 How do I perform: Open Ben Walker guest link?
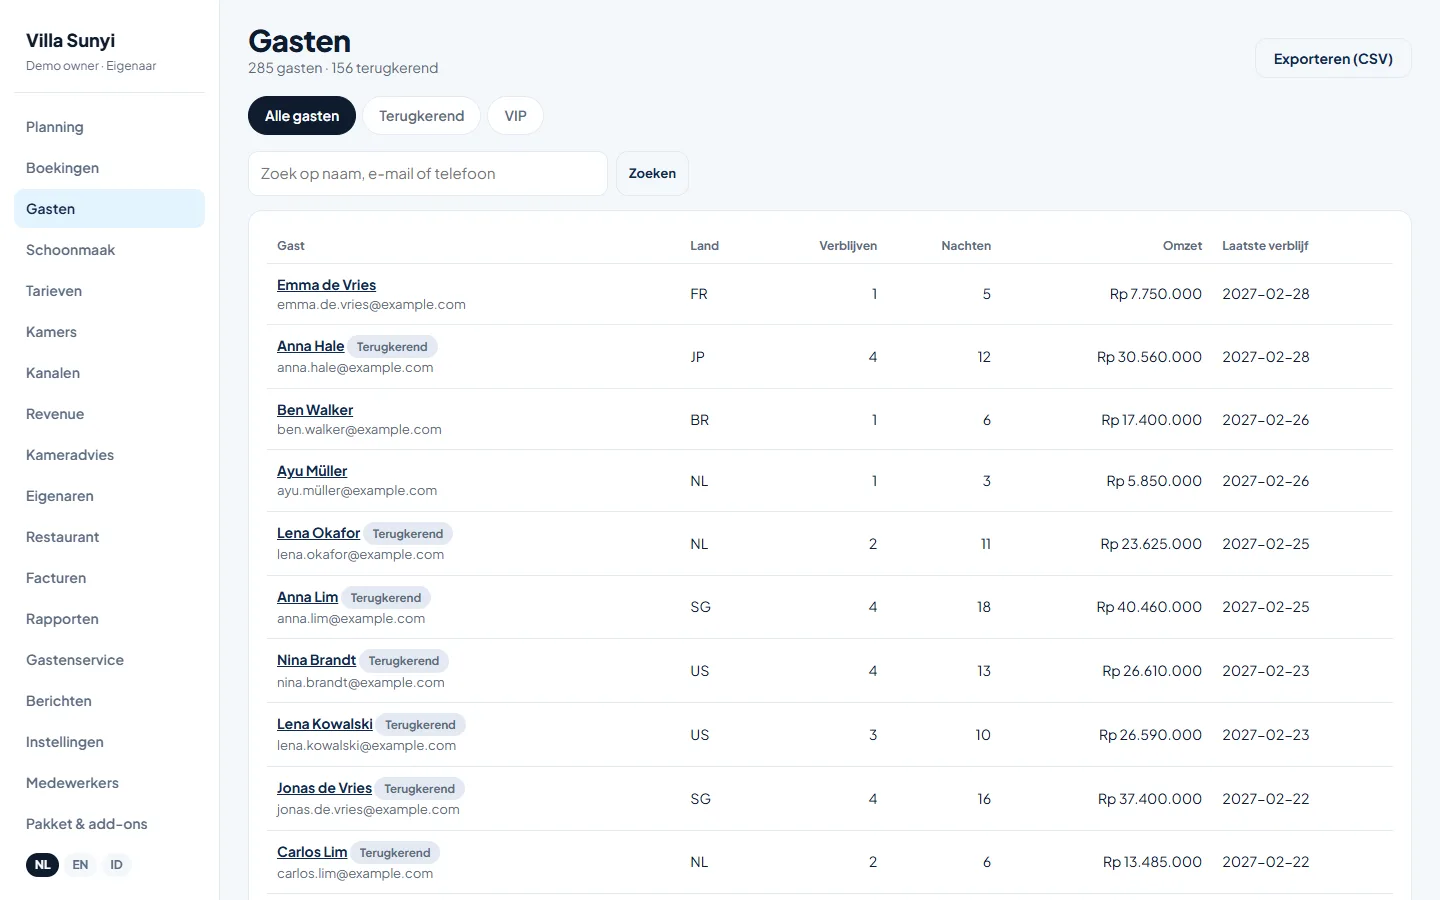click(x=315, y=410)
